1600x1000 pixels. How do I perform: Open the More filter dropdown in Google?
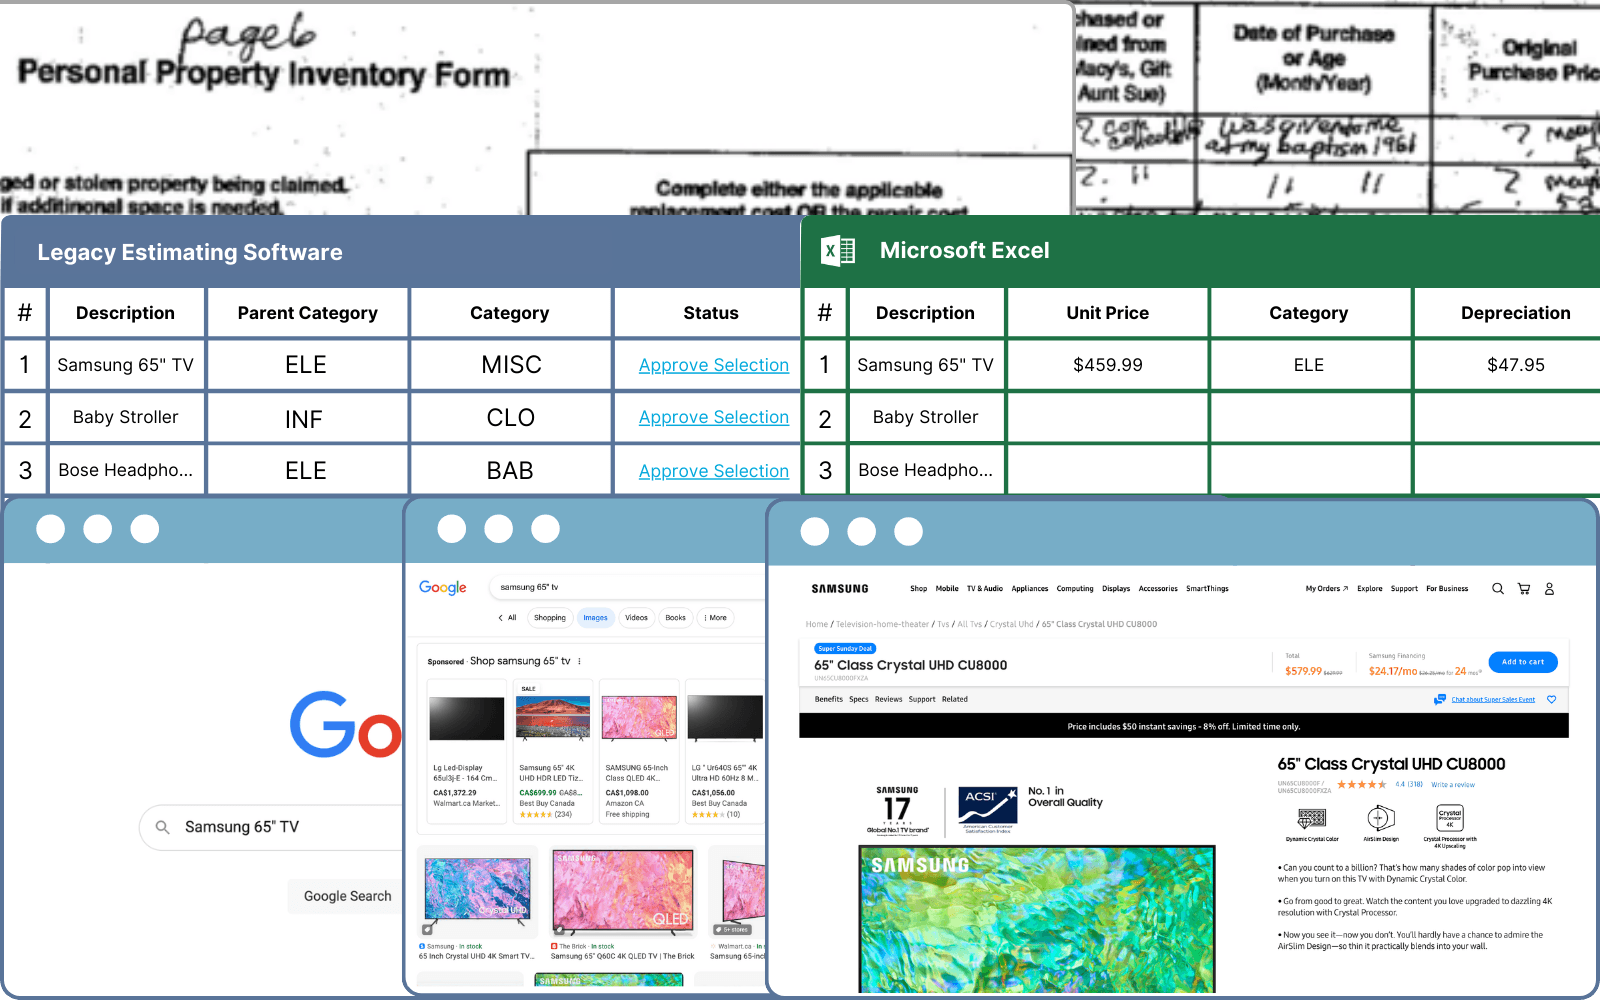(715, 618)
